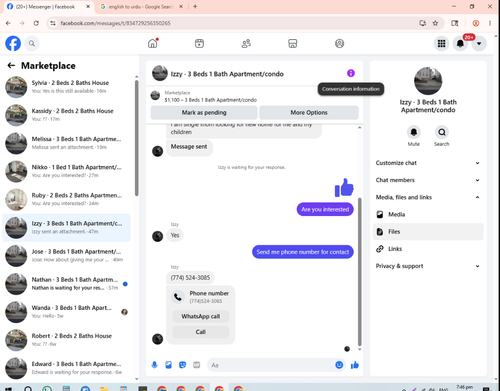The image size is (500, 391).
Task: Open Media in the side panel
Action: tap(428, 214)
